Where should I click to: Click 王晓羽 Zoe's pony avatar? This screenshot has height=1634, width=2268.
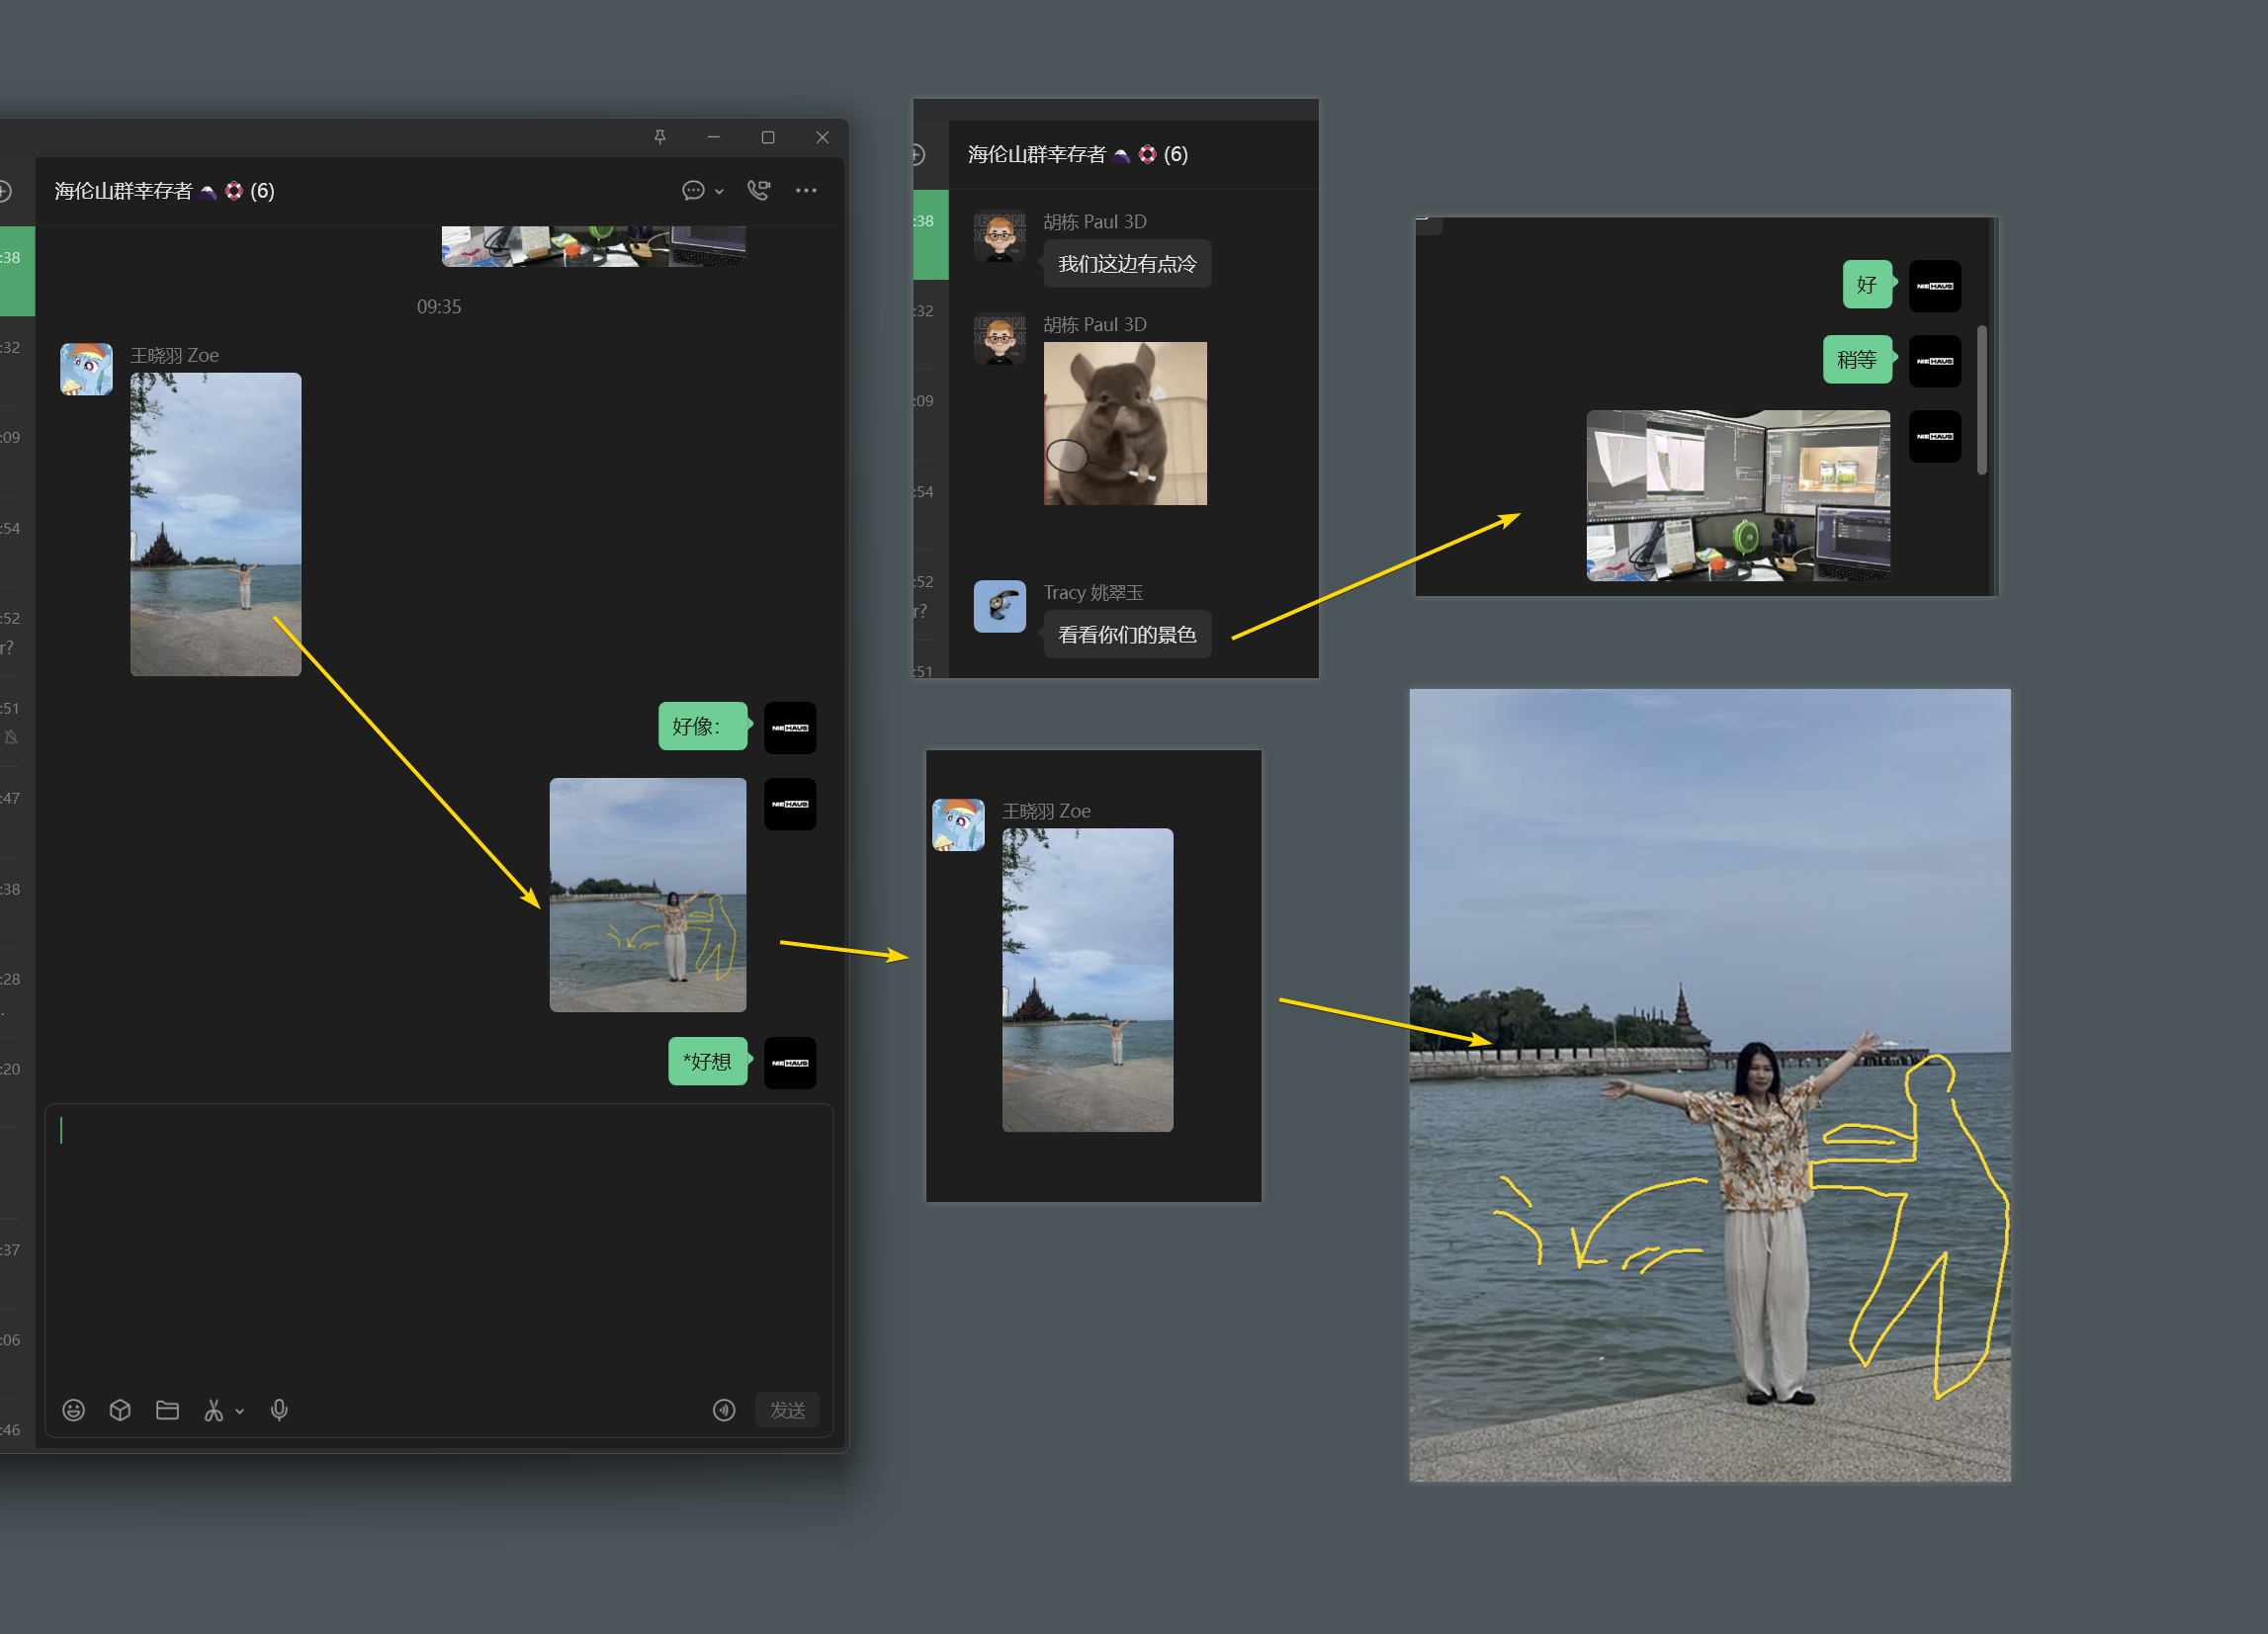click(86, 369)
